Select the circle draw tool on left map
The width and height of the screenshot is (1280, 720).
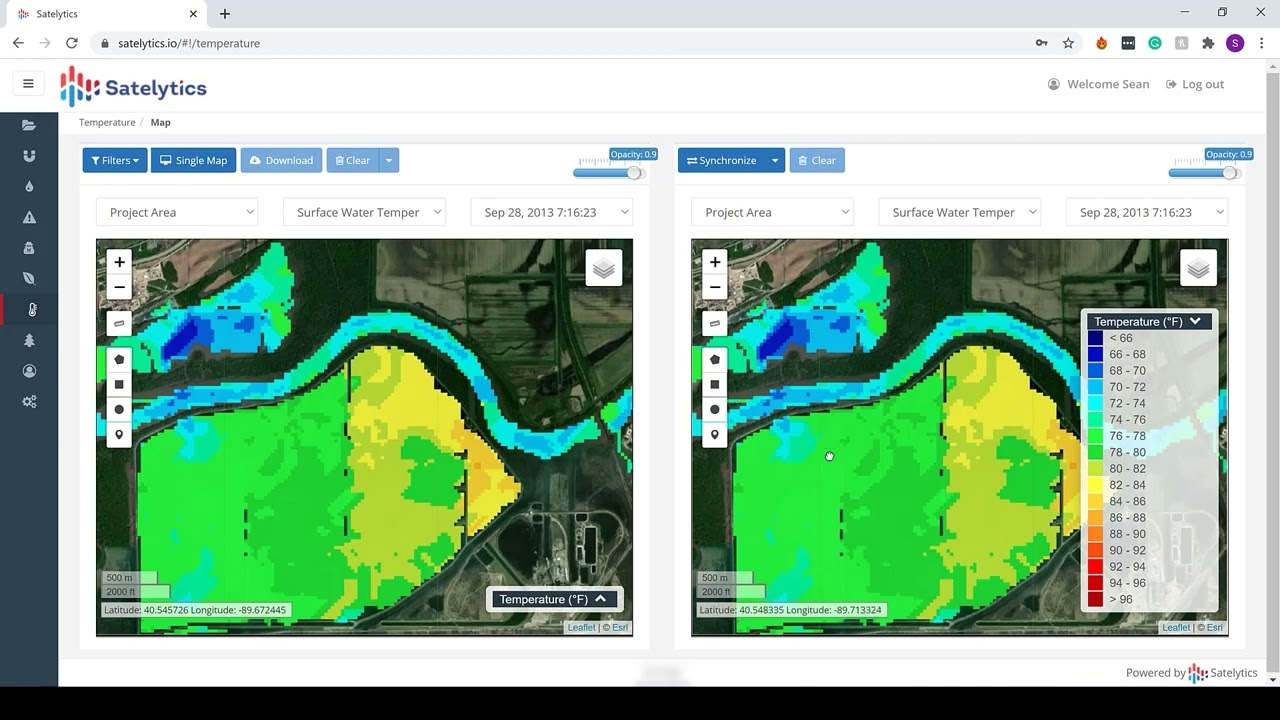(x=119, y=409)
